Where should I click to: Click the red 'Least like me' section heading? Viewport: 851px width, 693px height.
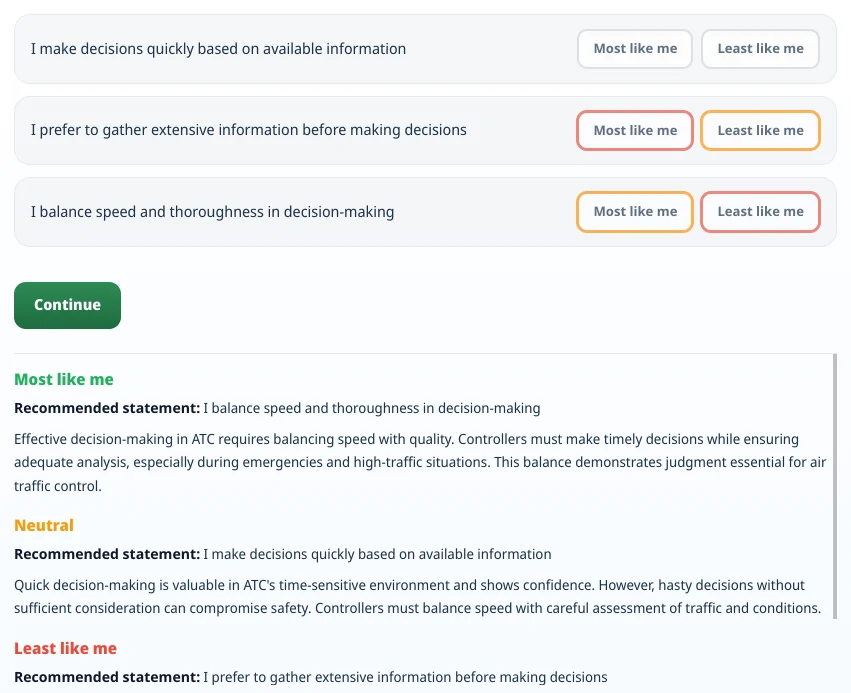65,648
